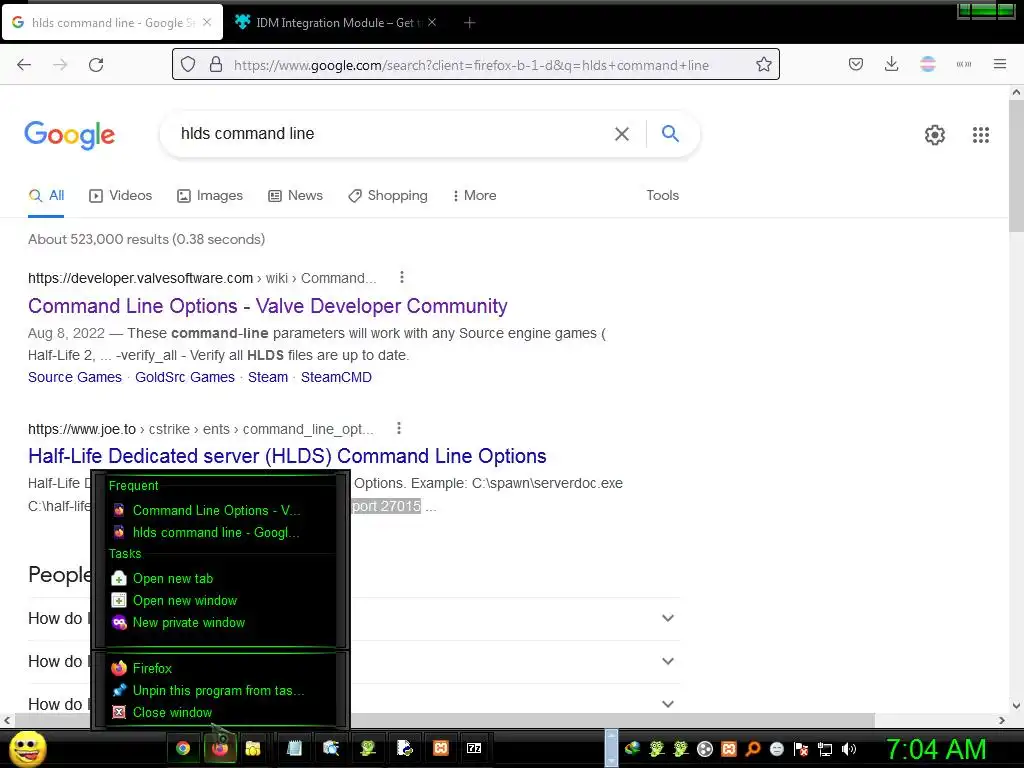Open the smiley-face Start button
The height and width of the screenshot is (768, 1024).
pos(28,748)
